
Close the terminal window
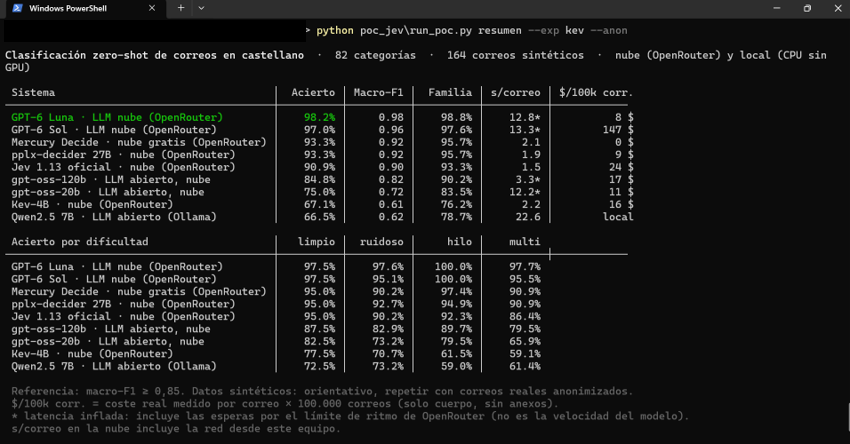pos(838,8)
